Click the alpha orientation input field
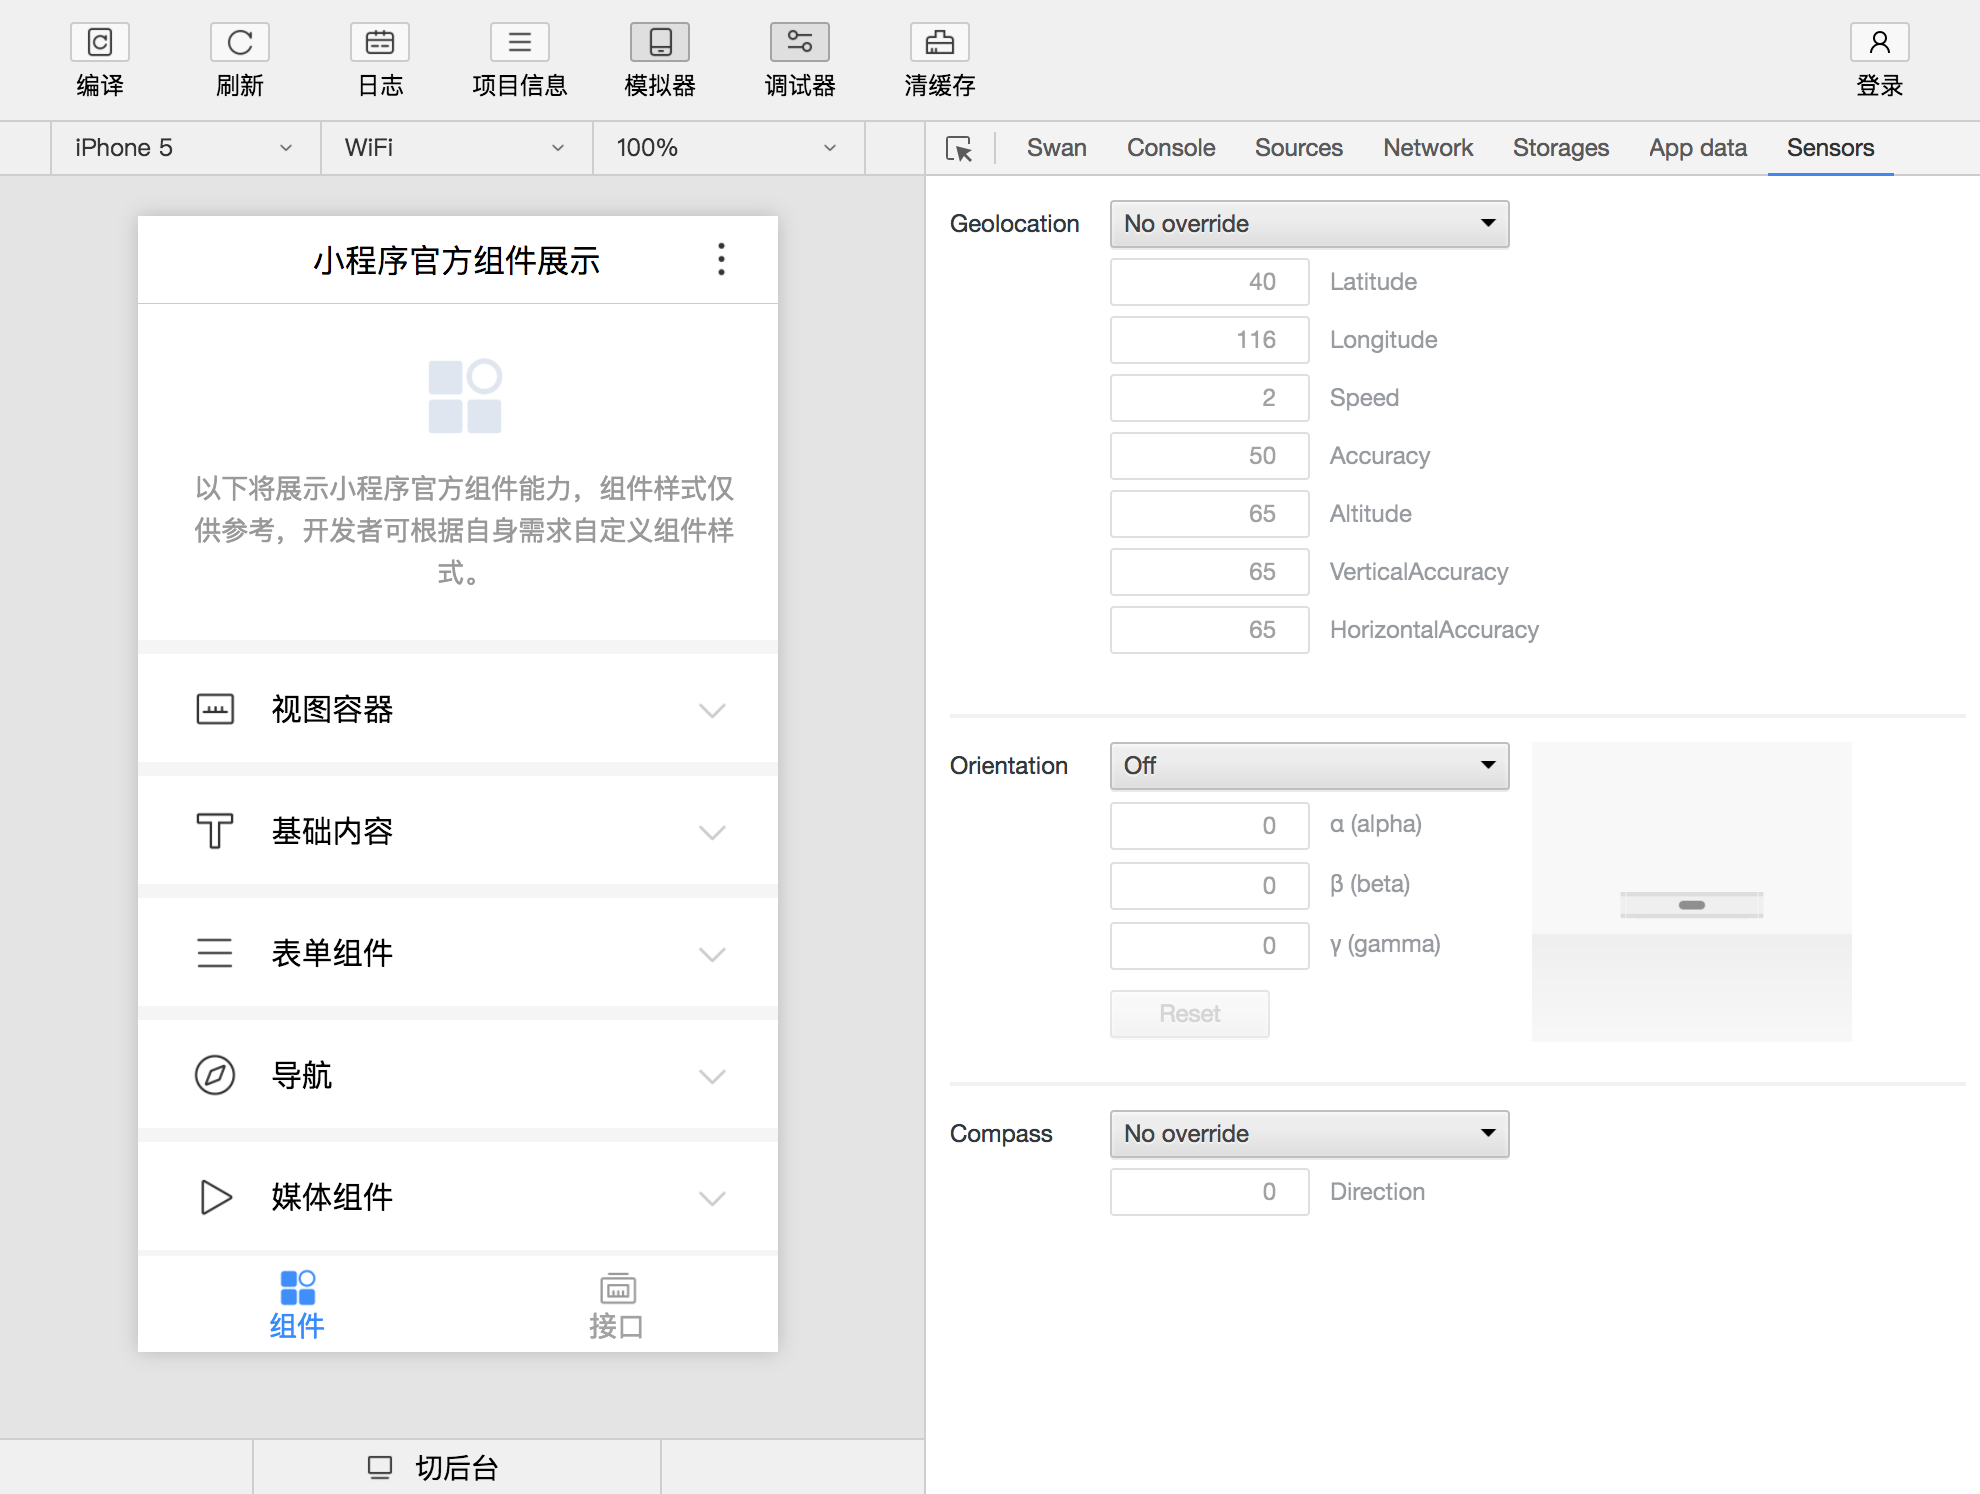 [1210, 826]
